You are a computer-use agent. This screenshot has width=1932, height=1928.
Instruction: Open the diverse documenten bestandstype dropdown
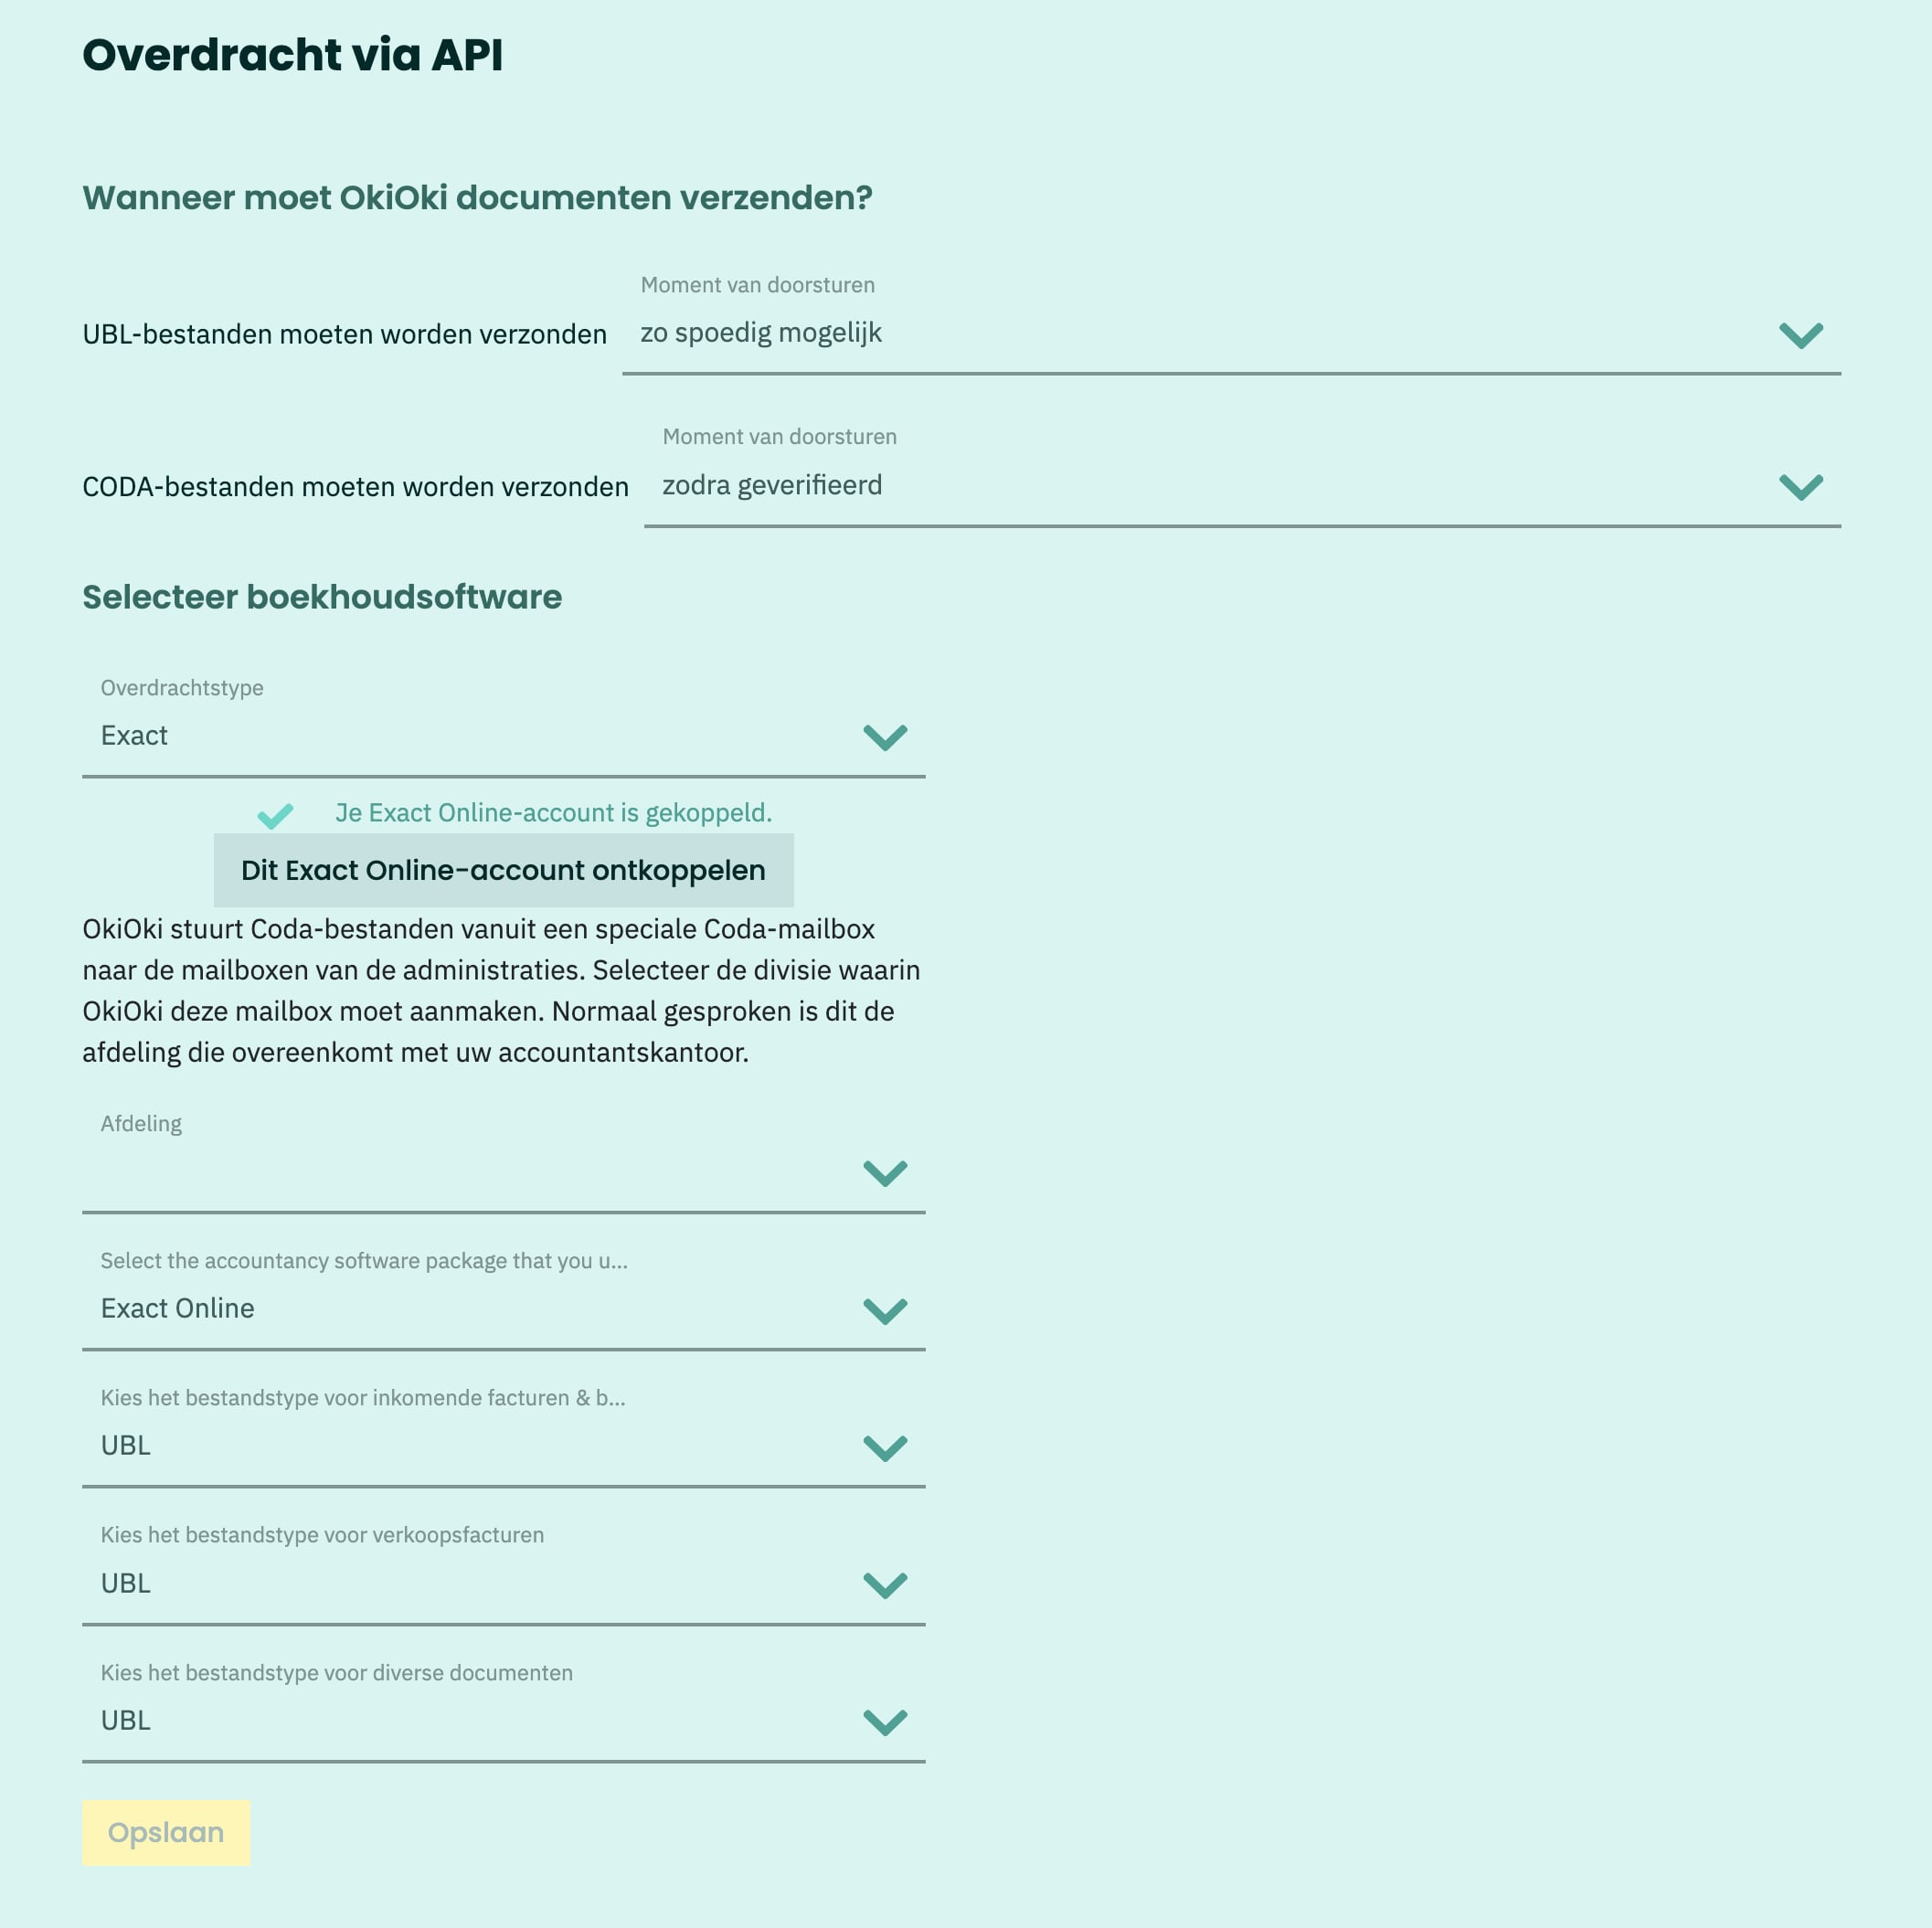(503, 1707)
